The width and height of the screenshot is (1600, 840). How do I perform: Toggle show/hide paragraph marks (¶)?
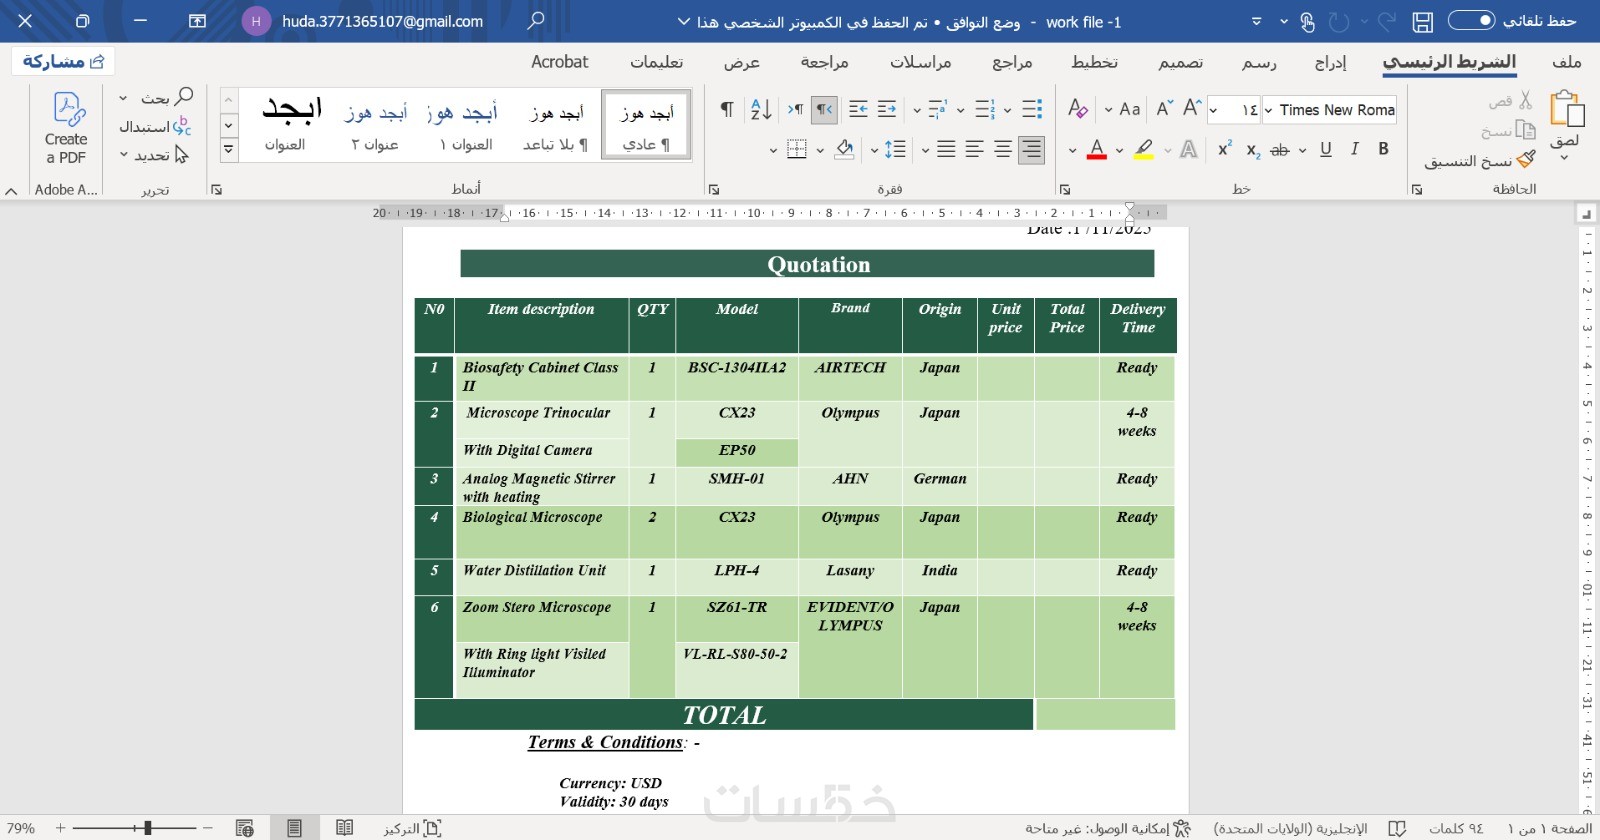[x=727, y=109]
